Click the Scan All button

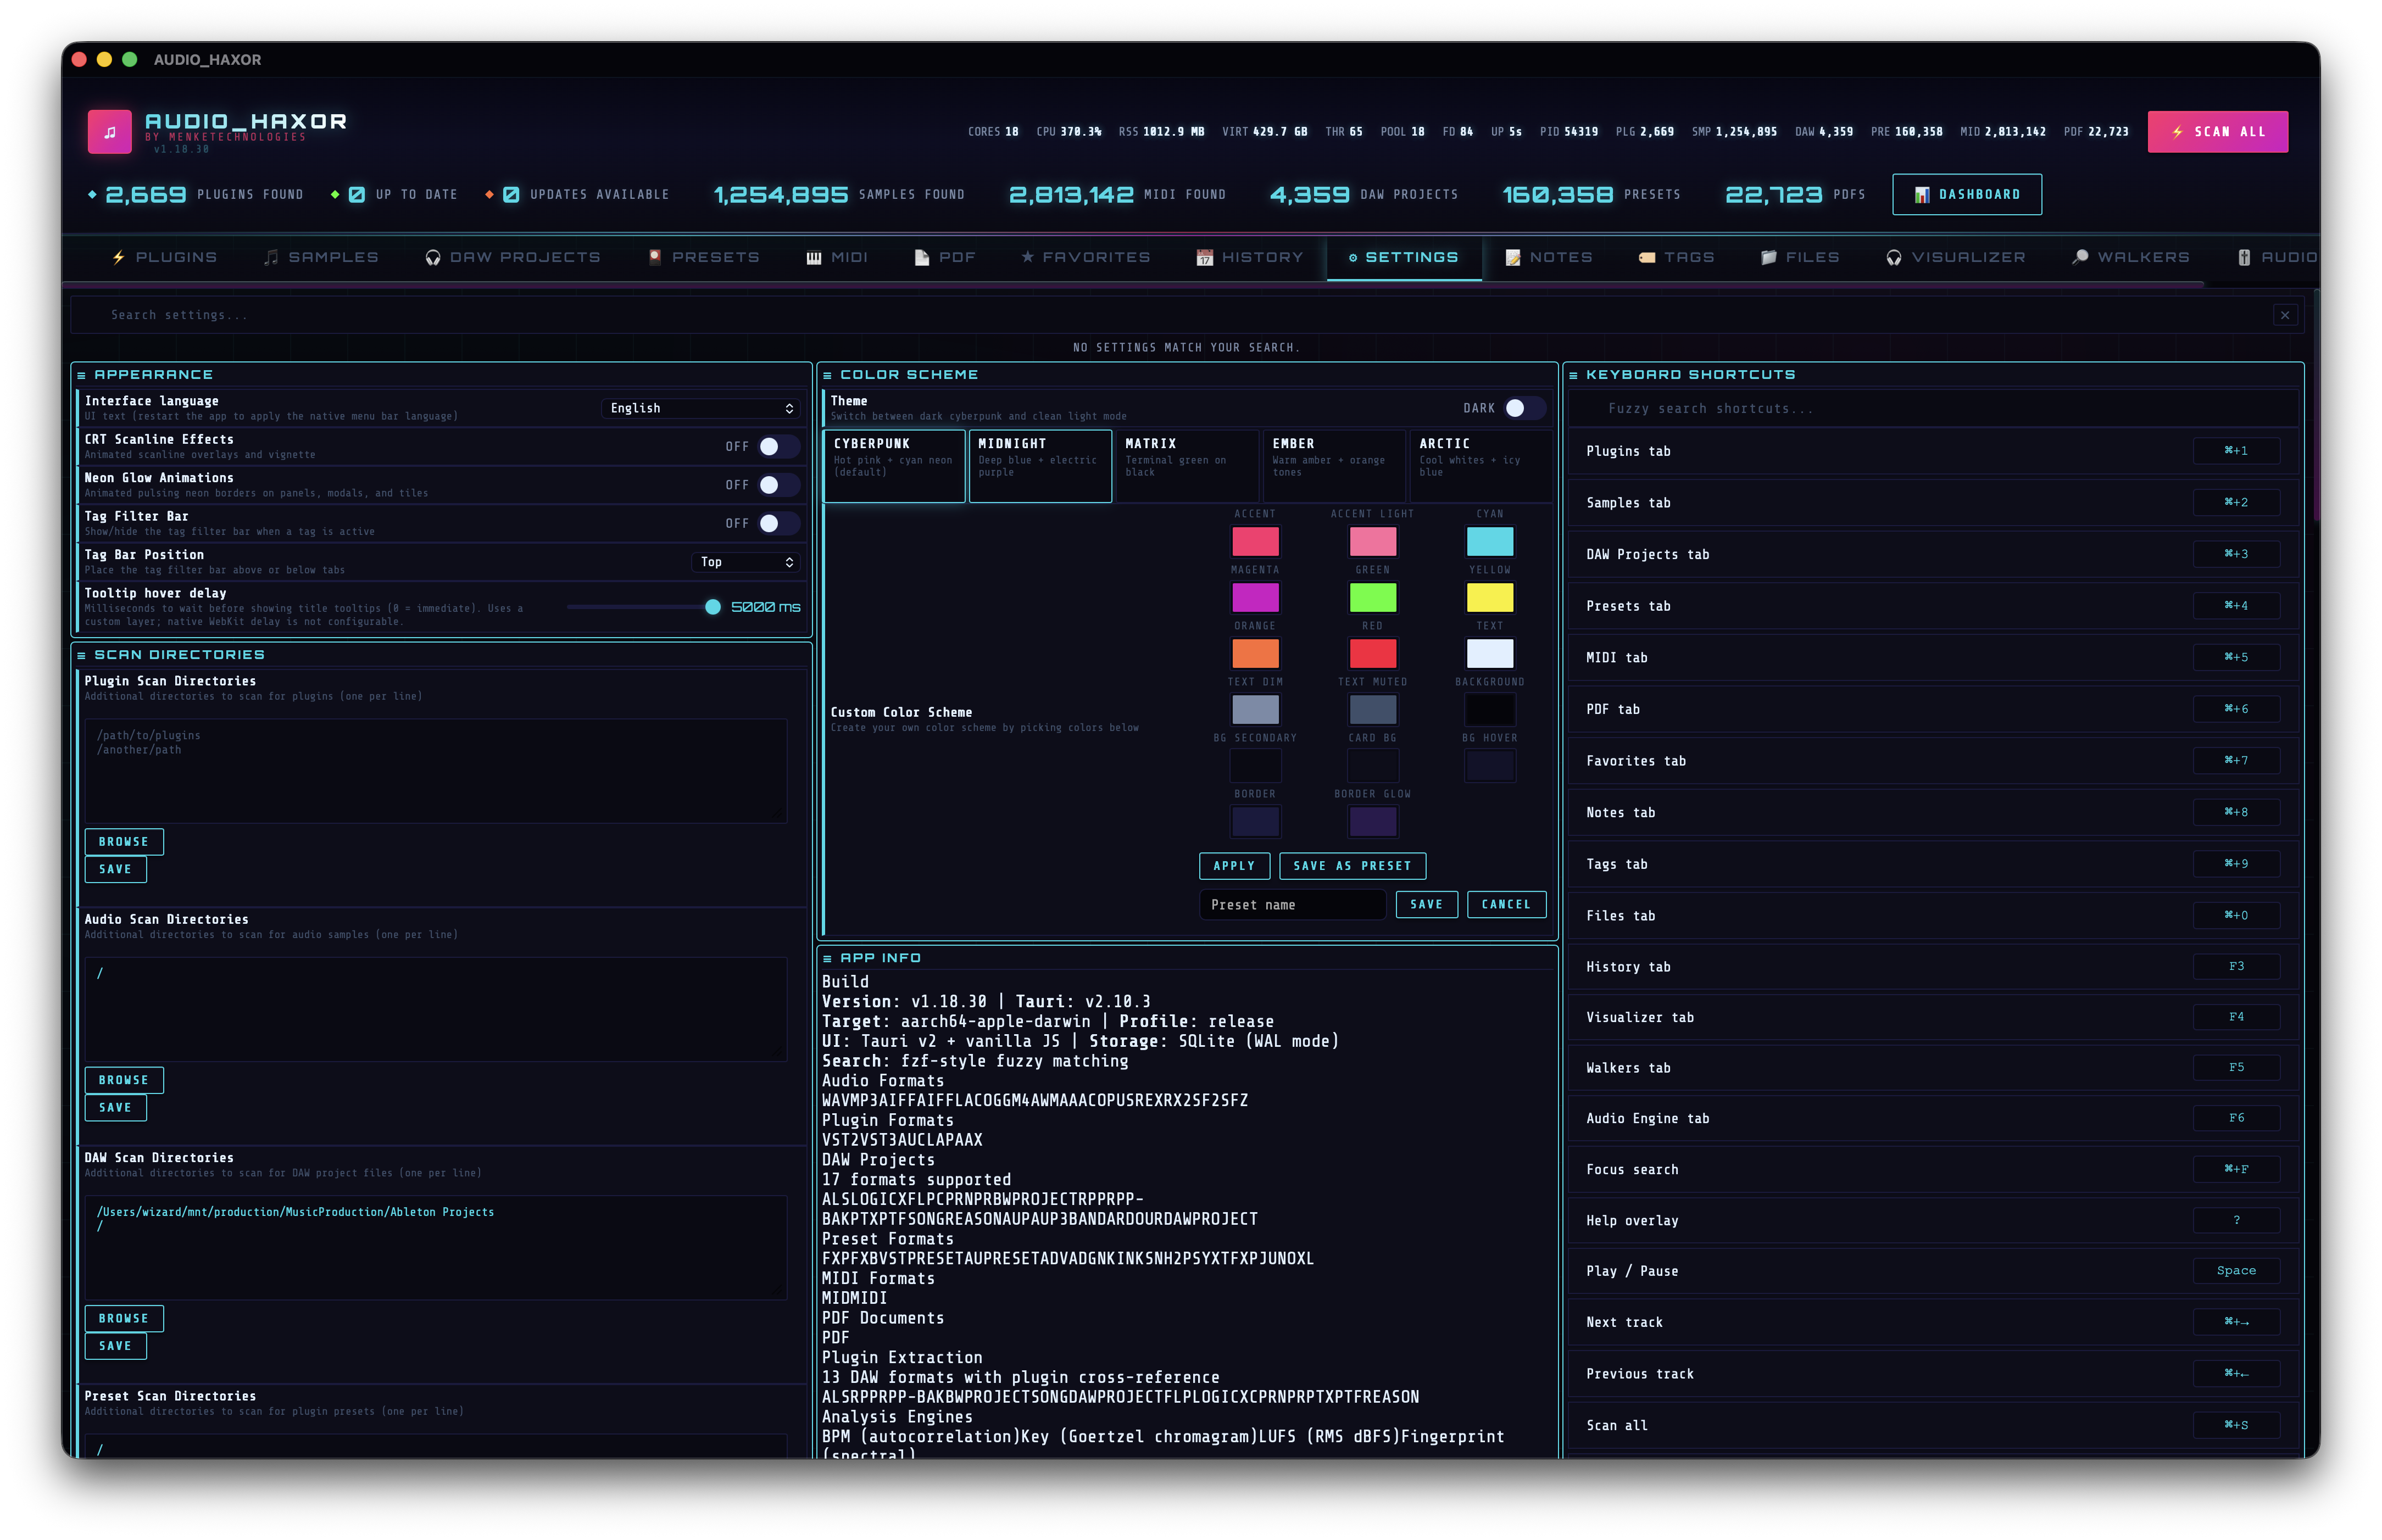pyautogui.click(x=2217, y=132)
